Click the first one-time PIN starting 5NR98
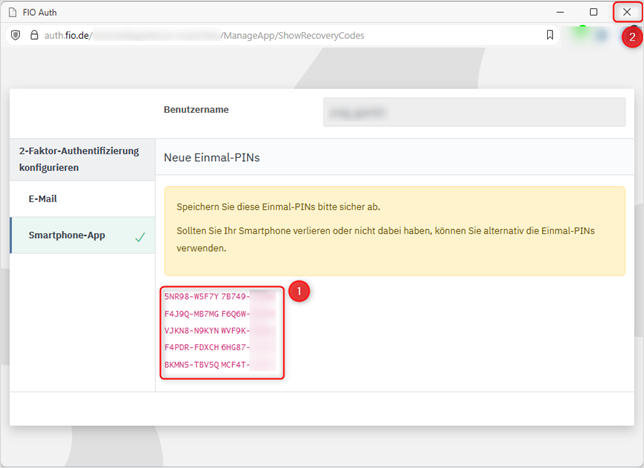Image resolution: width=644 pixels, height=468 pixels. tap(206, 297)
